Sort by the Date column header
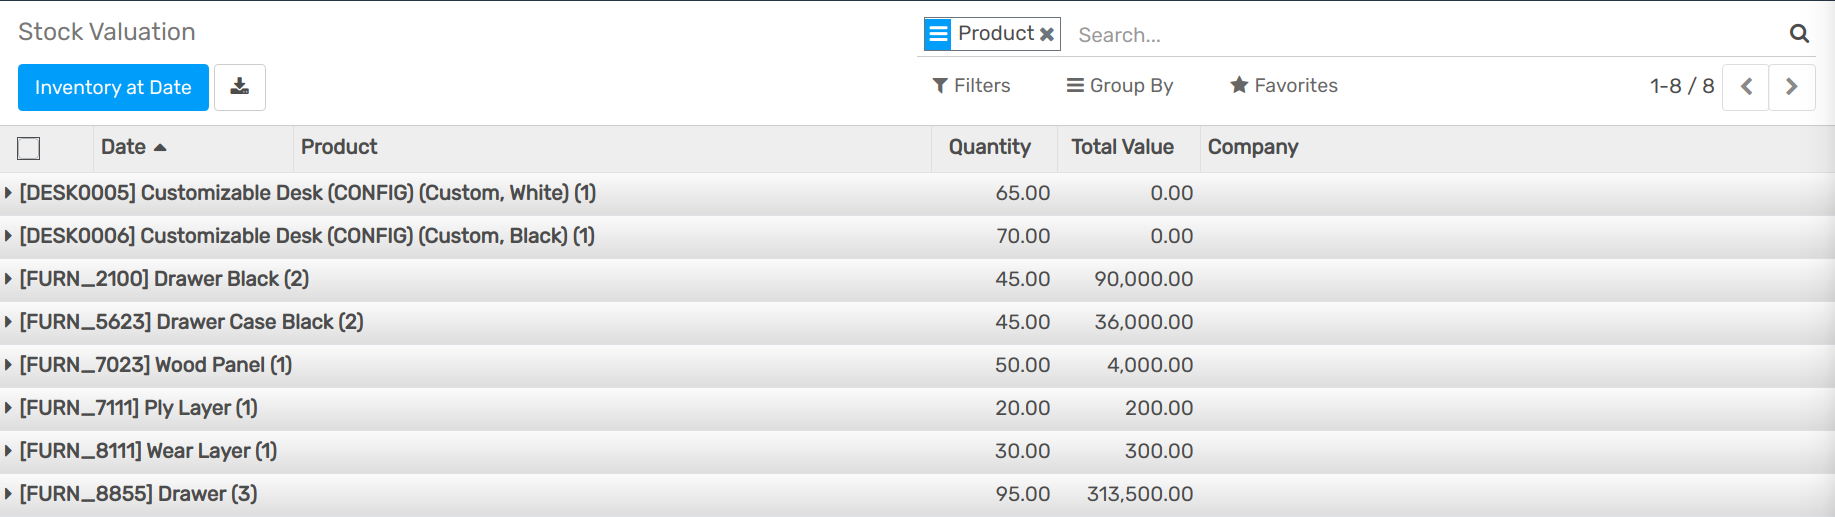1835x517 pixels. 193,147
